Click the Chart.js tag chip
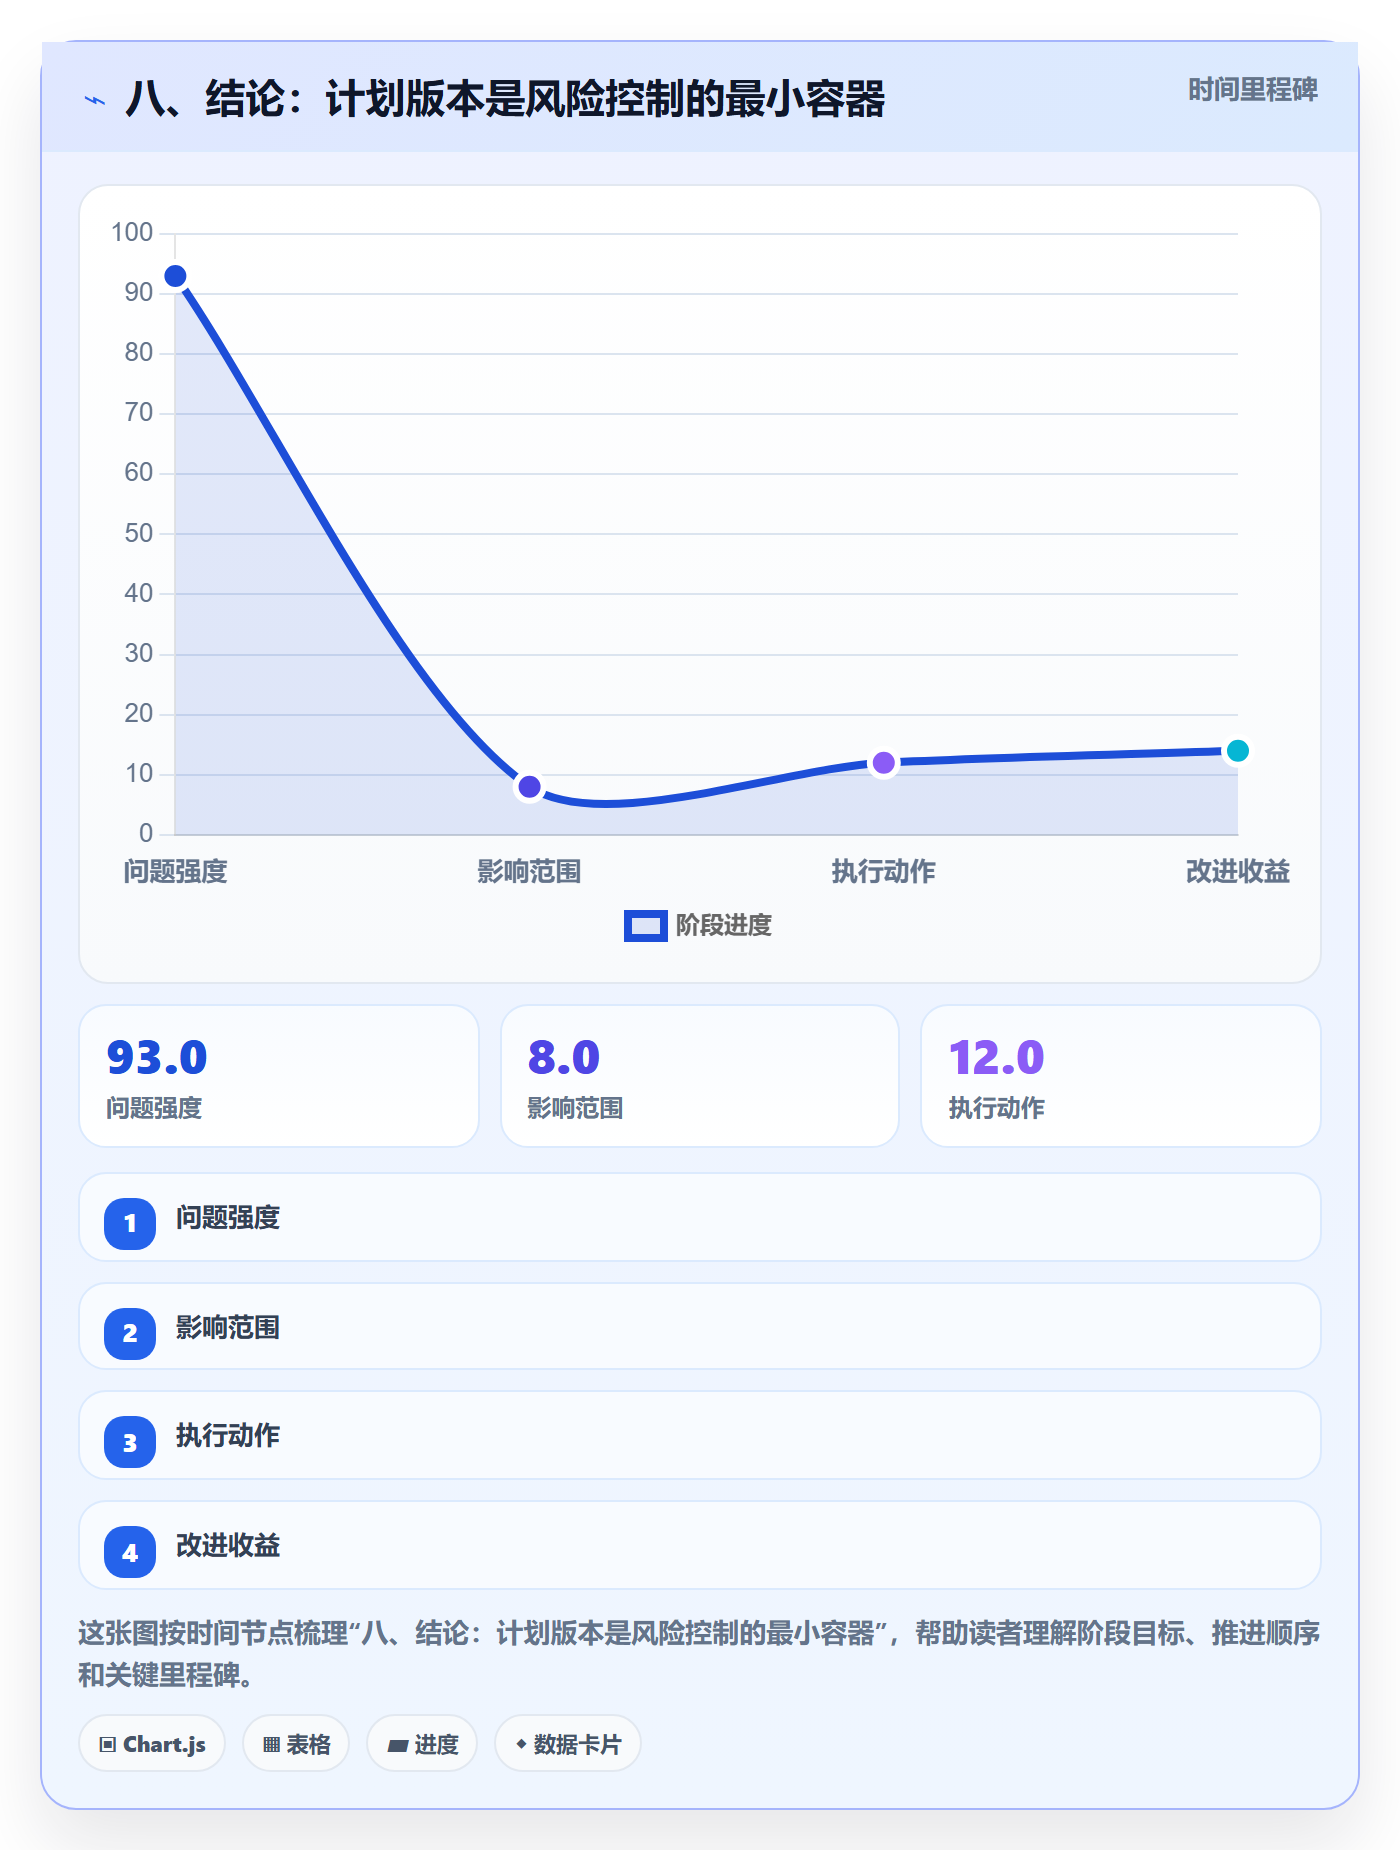 click(x=152, y=1744)
